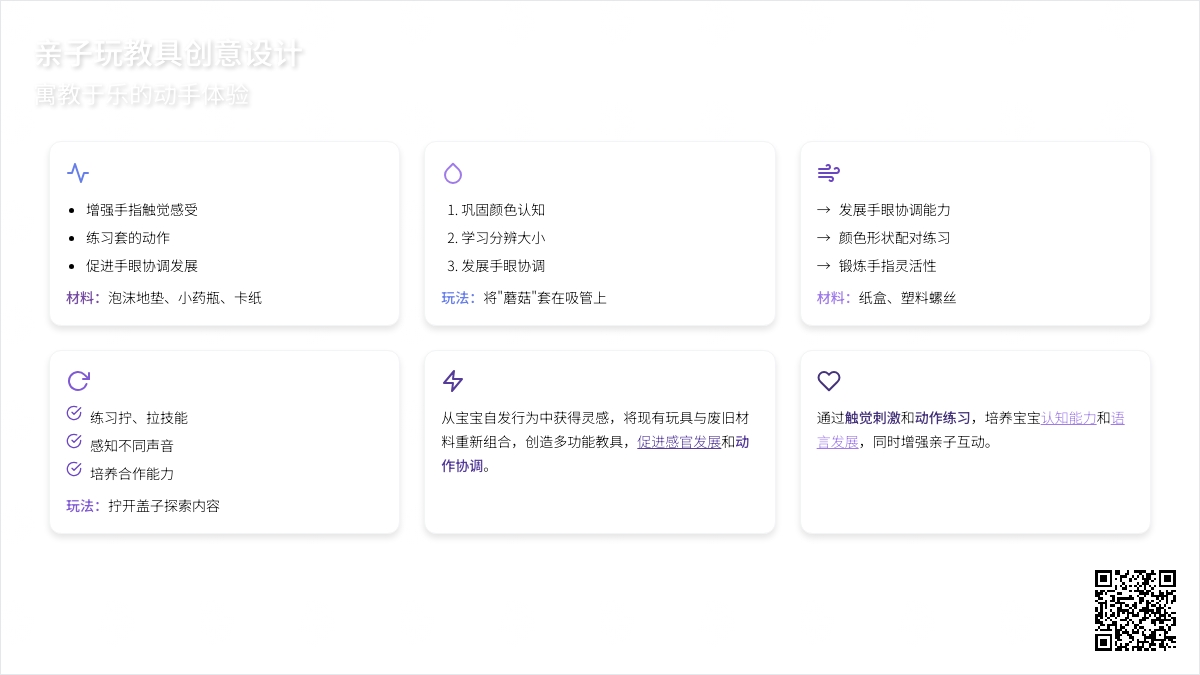Click the QR code image

point(1135,610)
